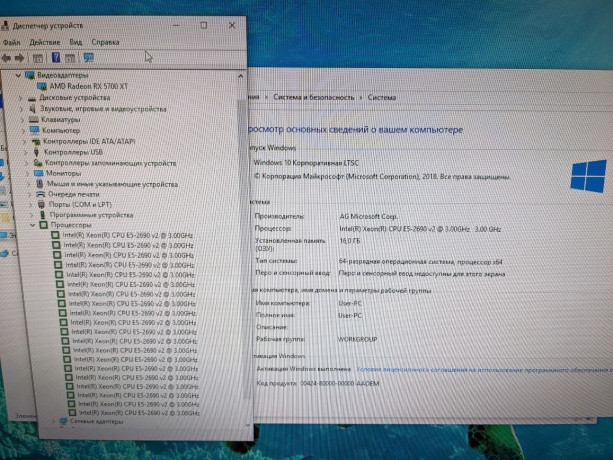Open the Файл menu

[12, 42]
